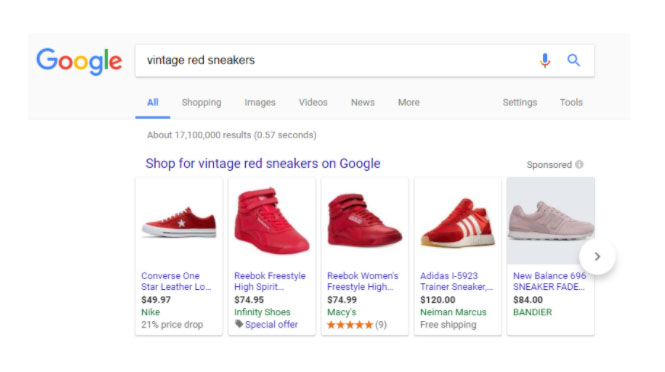Click the Neiman Marcus seller name
The width and height of the screenshot is (665, 372).
pos(453,312)
